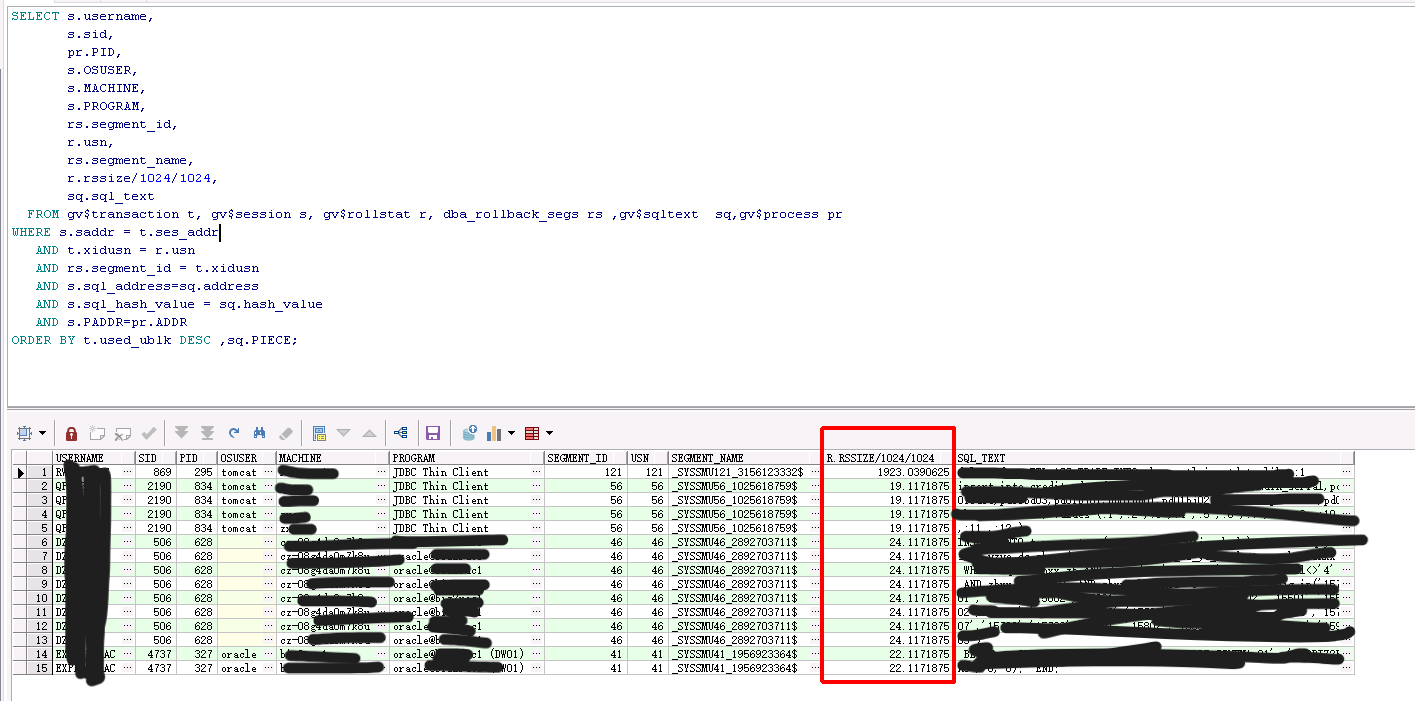The width and height of the screenshot is (1415, 701).
Task: Select row number 8 in the grid
Action: tap(39, 570)
